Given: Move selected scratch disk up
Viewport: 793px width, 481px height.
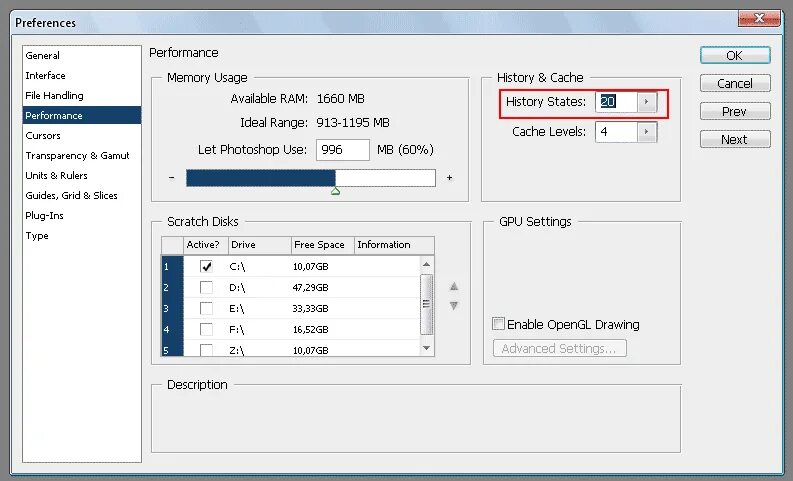Looking at the screenshot, I should point(454,287).
